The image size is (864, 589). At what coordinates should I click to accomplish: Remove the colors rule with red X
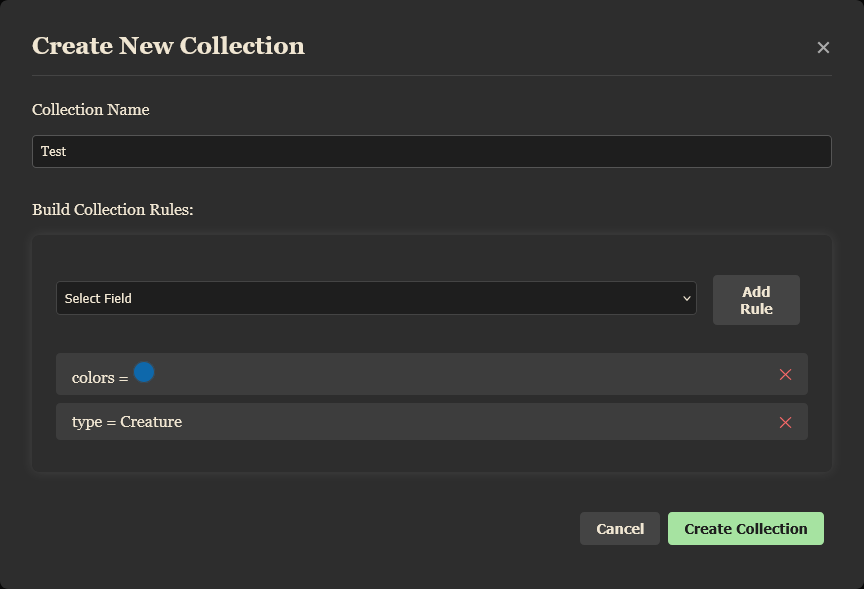click(x=785, y=374)
